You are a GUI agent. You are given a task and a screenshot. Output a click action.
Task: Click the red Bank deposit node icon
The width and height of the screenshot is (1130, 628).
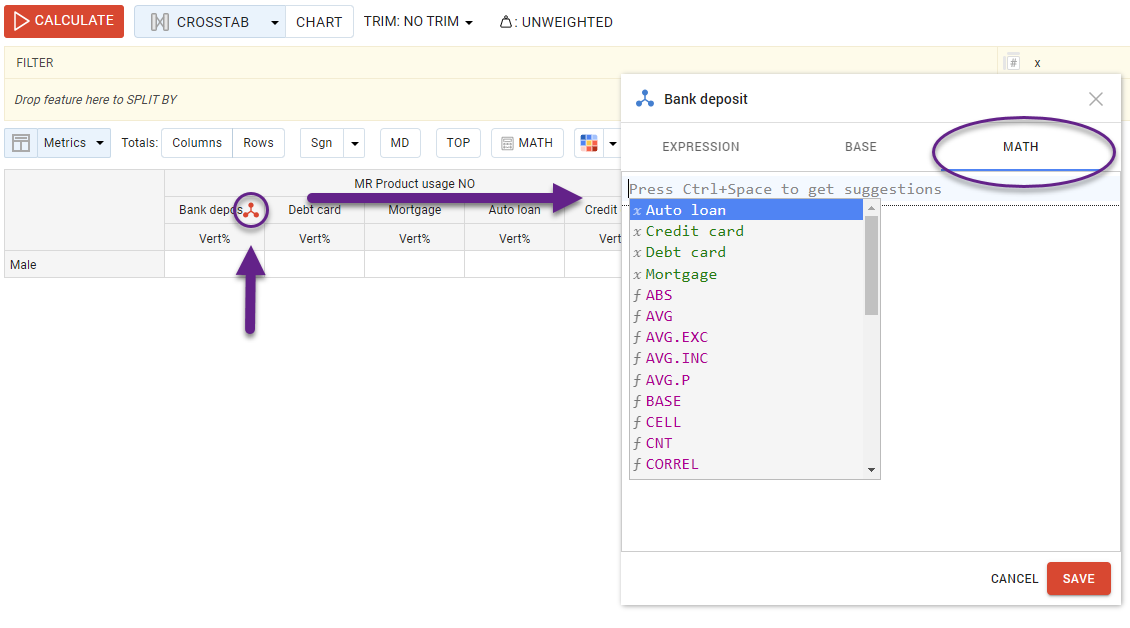coord(251,210)
